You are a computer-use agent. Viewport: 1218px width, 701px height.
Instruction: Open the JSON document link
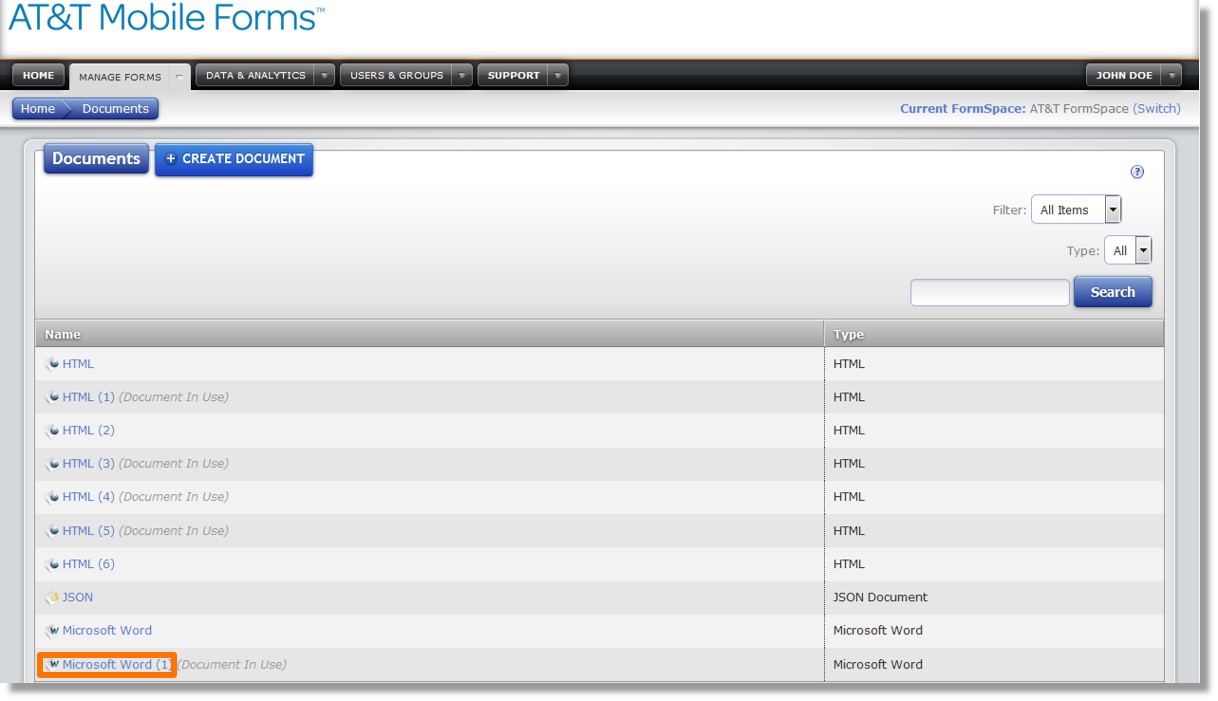click(x=77, y=597)
